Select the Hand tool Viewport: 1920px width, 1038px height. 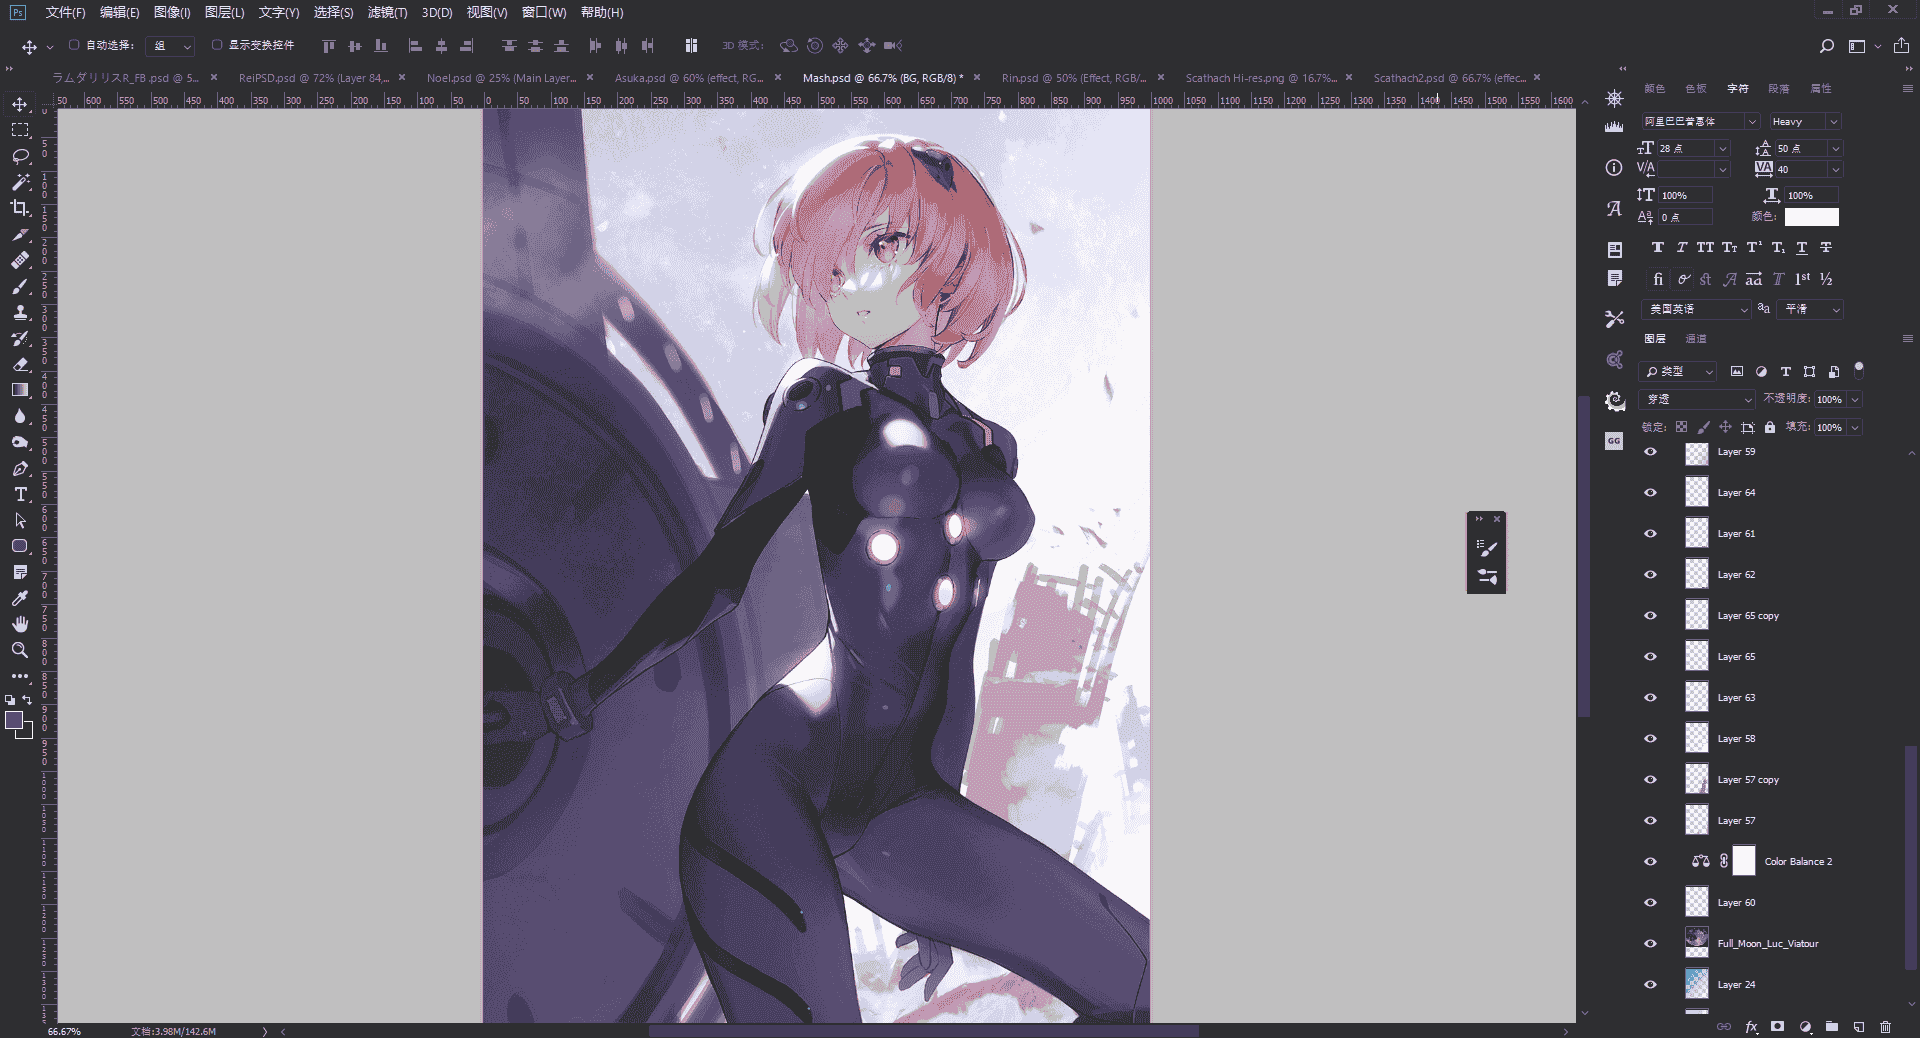(x=20, y=624)
